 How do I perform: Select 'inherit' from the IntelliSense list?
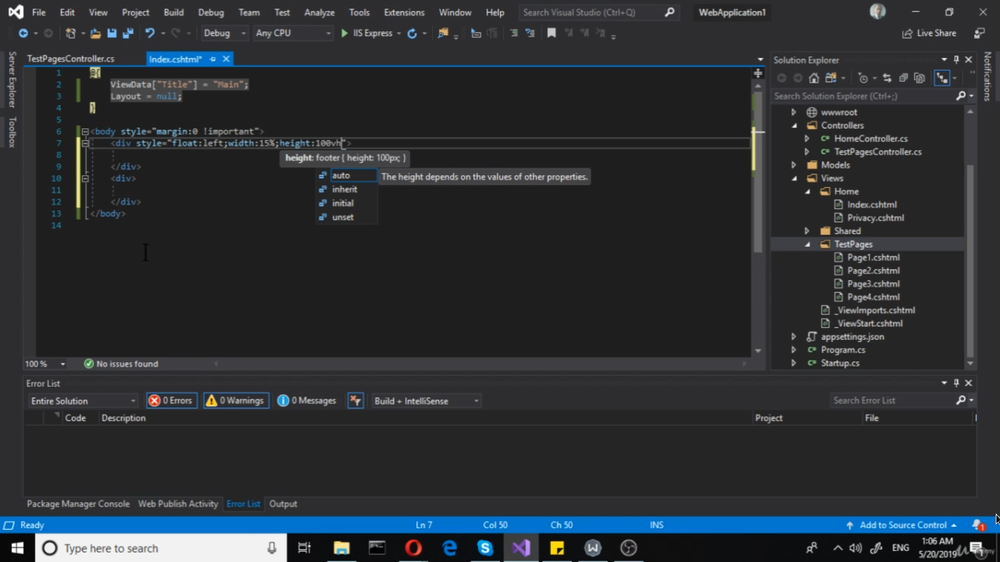coord(344,189)
